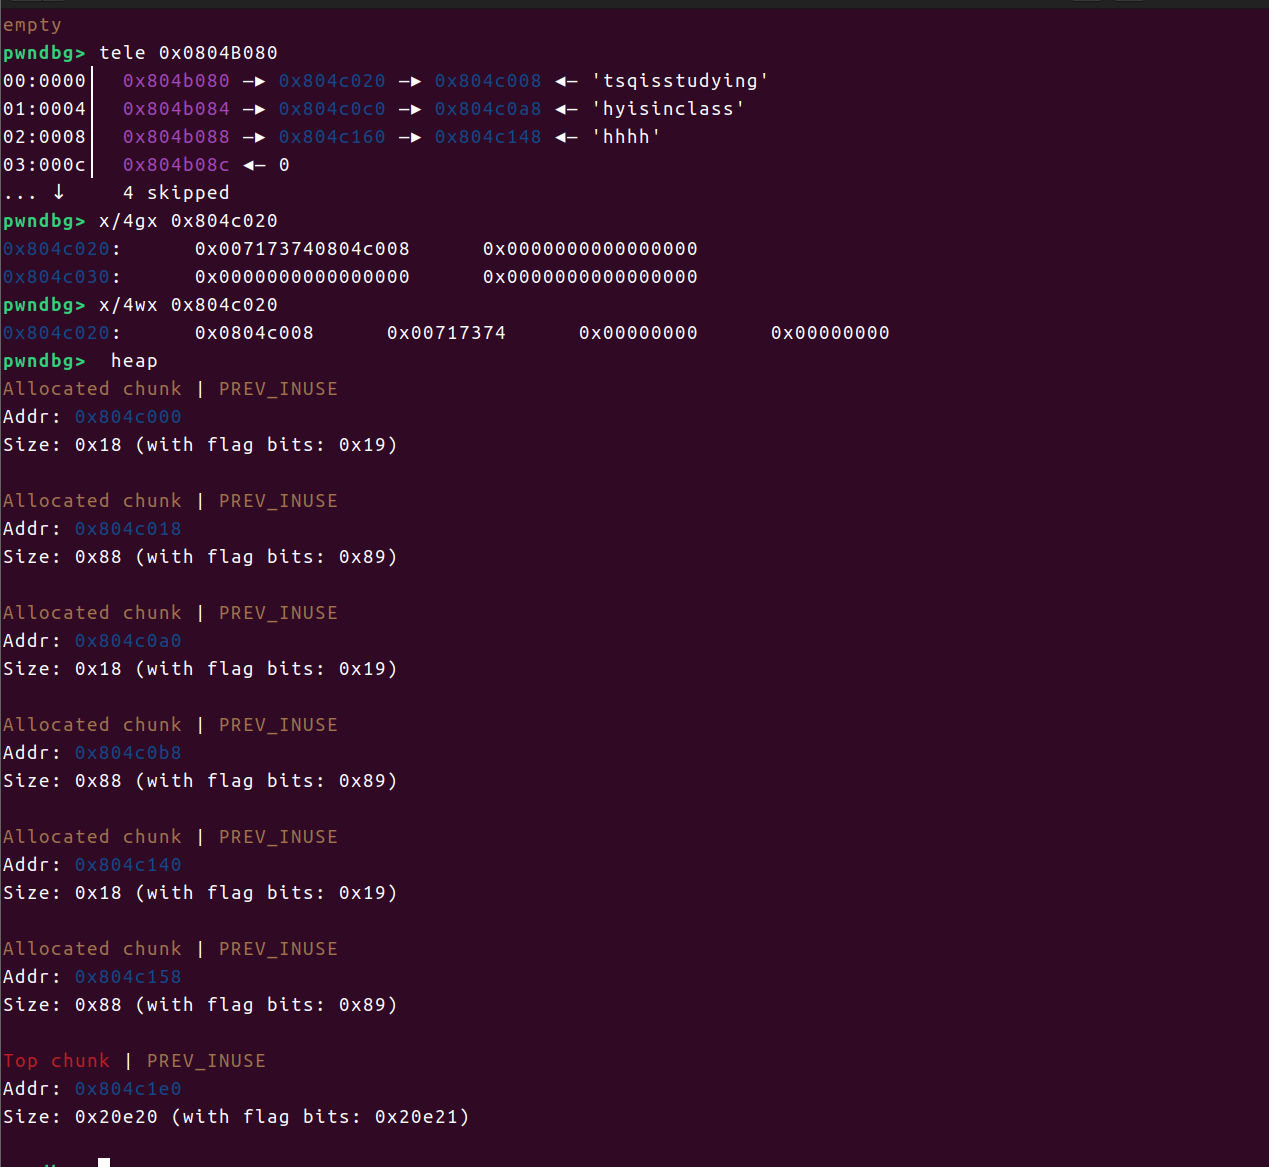The image size is (1269, 1167).
Task: Click heap chunk address 0x804c0a0
Action: pos(128,641)
